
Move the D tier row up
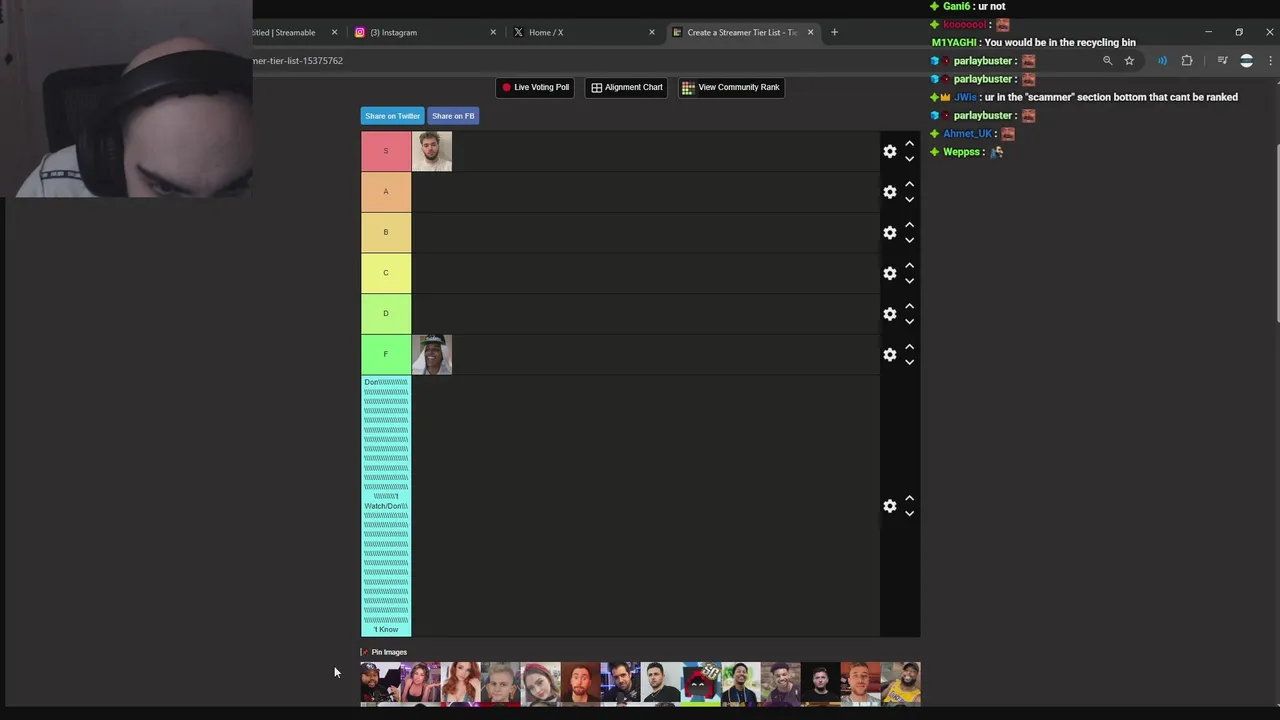point(909,306)
